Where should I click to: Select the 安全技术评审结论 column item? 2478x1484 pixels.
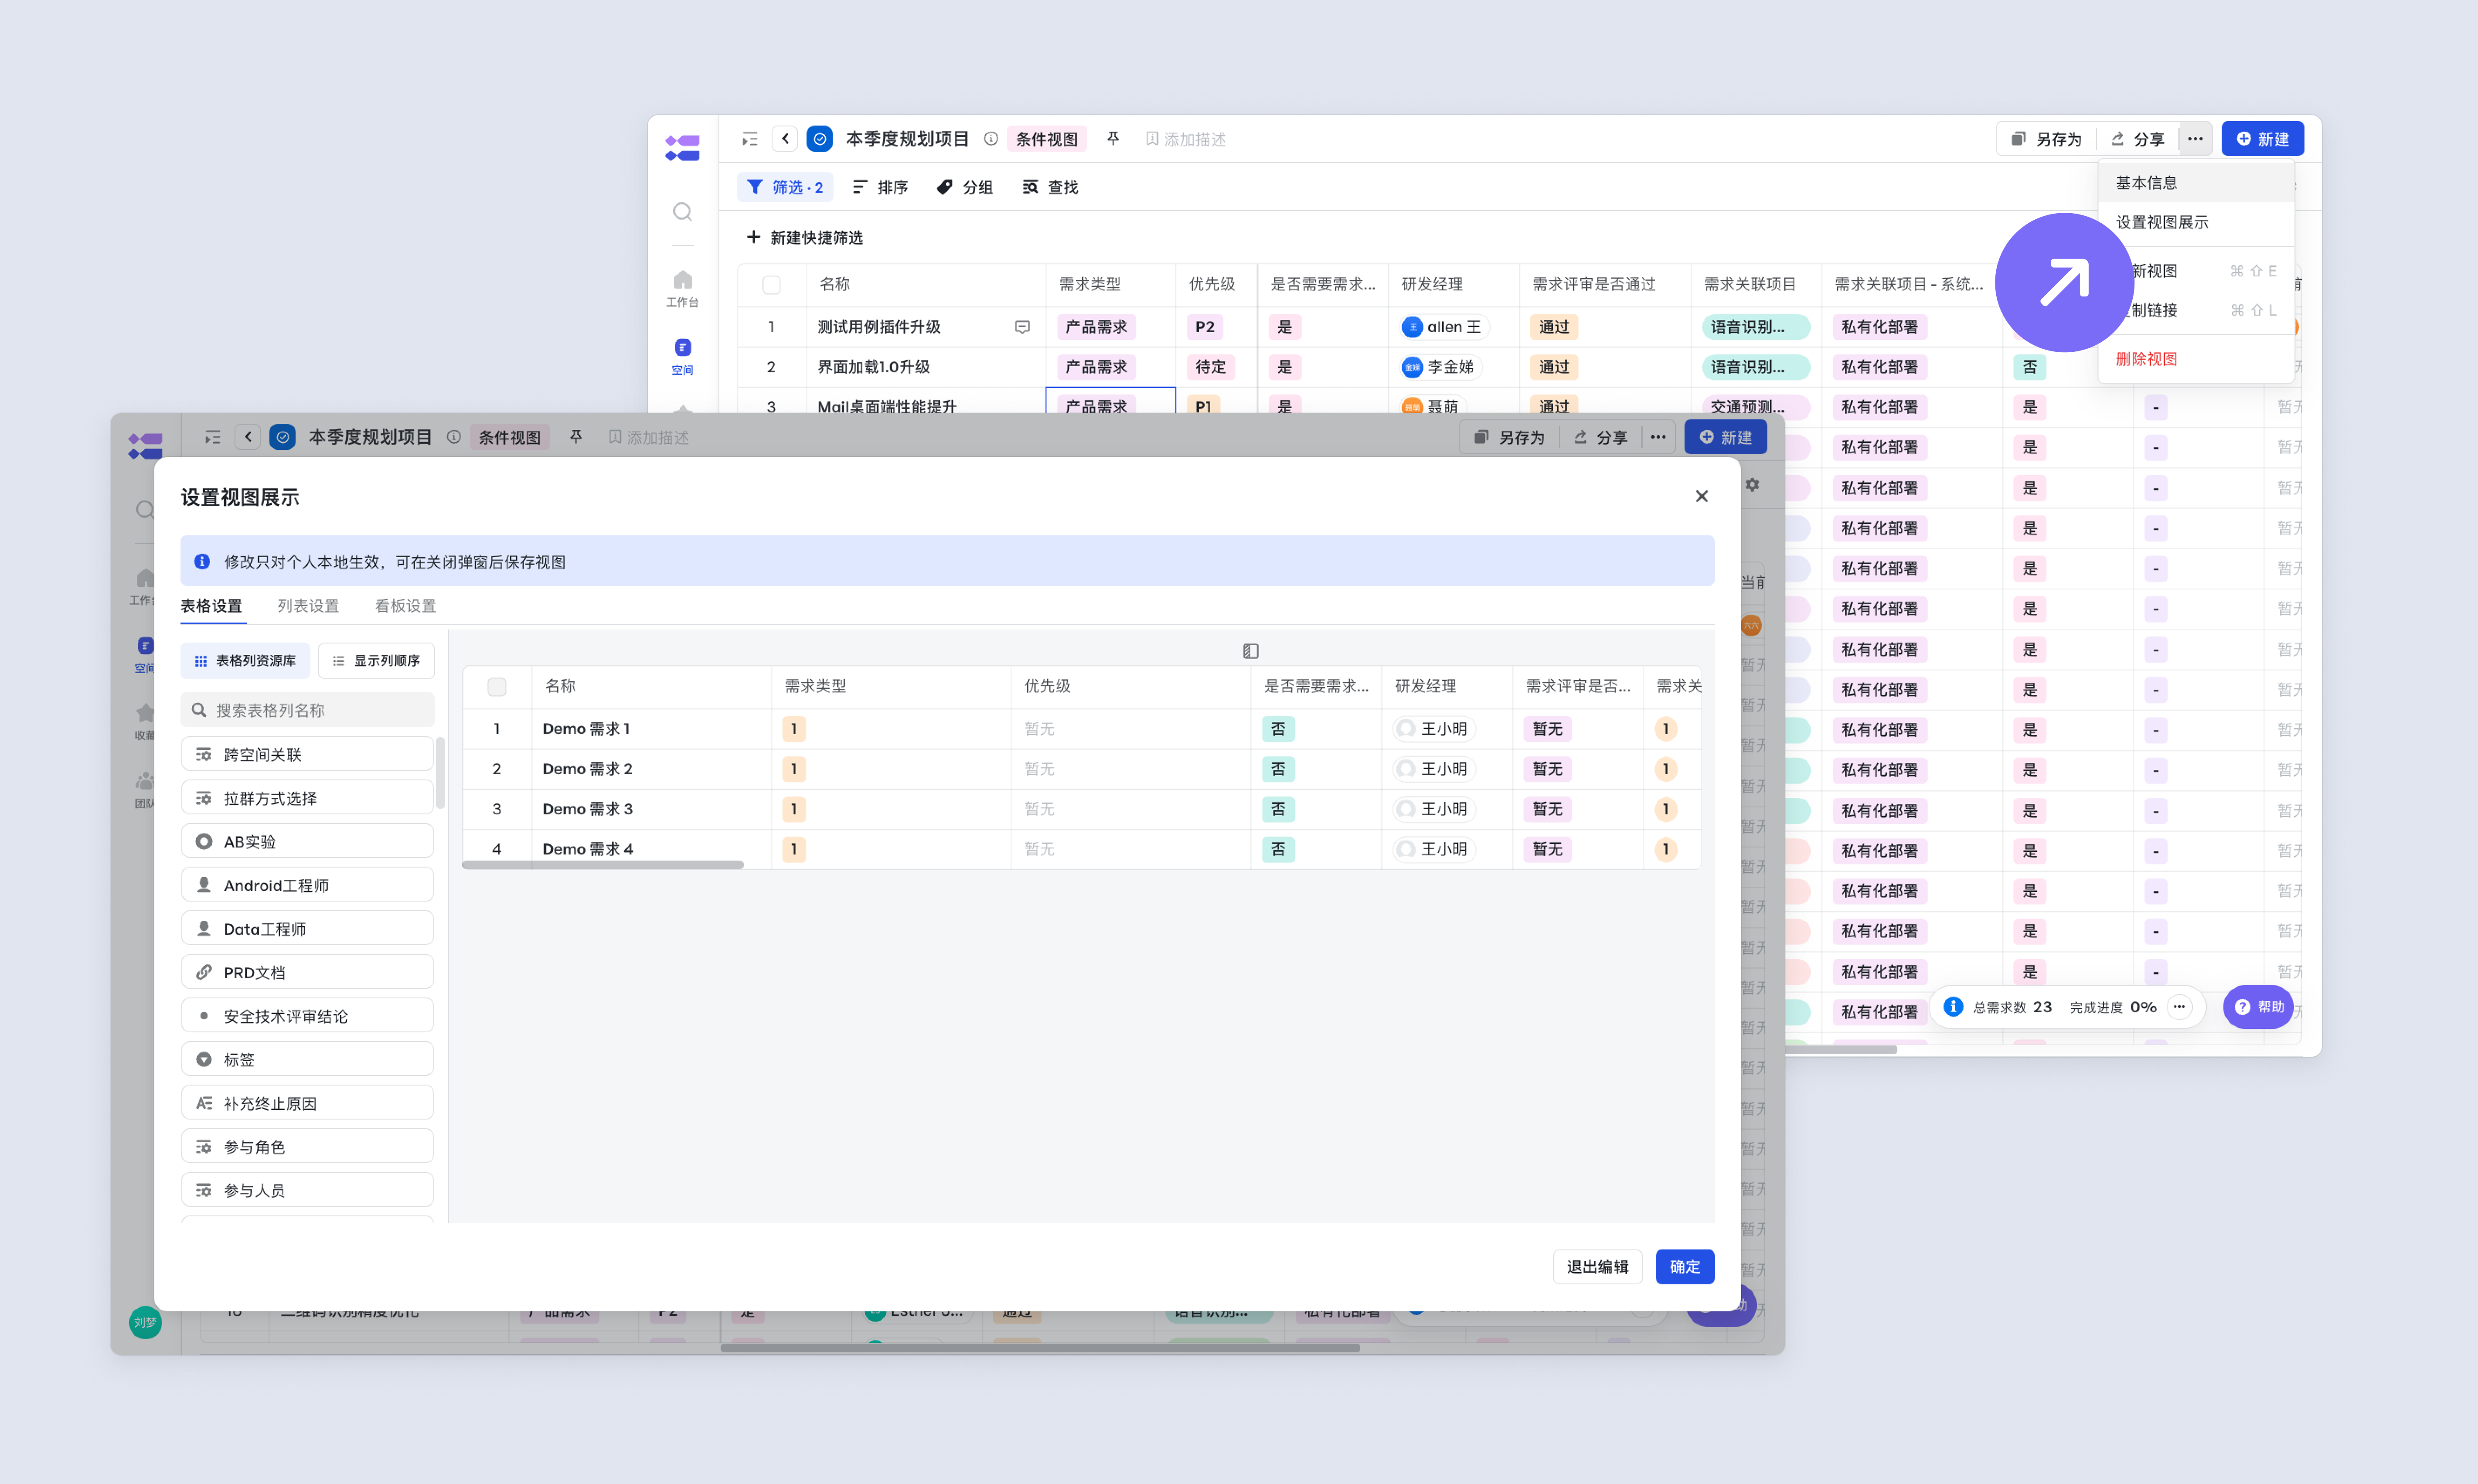pos(308,1016)
